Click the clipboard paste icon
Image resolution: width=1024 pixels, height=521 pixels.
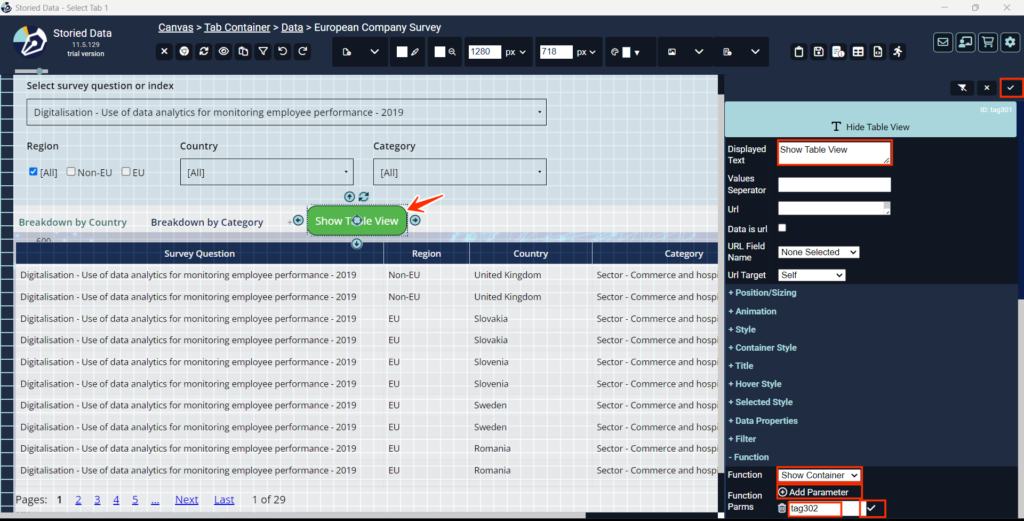coord(798,52)
